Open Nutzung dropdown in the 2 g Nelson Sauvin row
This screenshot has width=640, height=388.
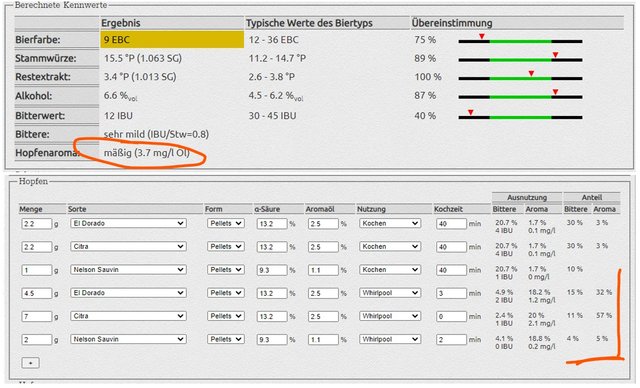[390, 339]
